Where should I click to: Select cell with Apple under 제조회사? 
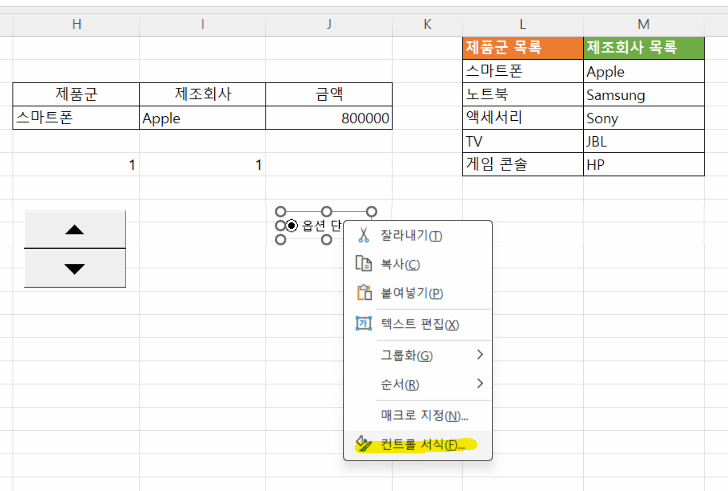pos(202,118)
